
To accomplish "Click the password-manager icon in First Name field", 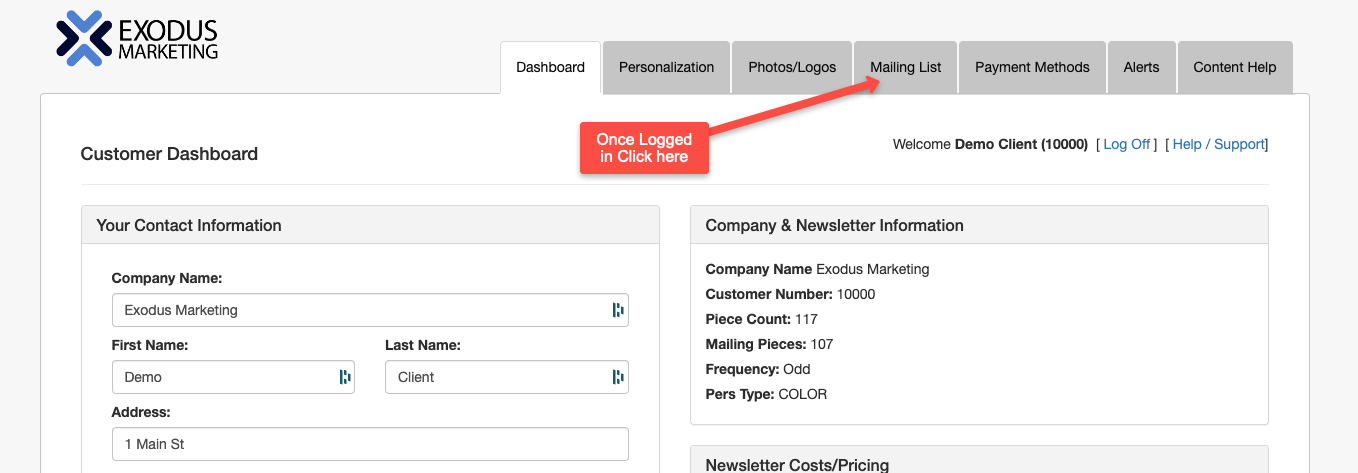I will [345, 377].
